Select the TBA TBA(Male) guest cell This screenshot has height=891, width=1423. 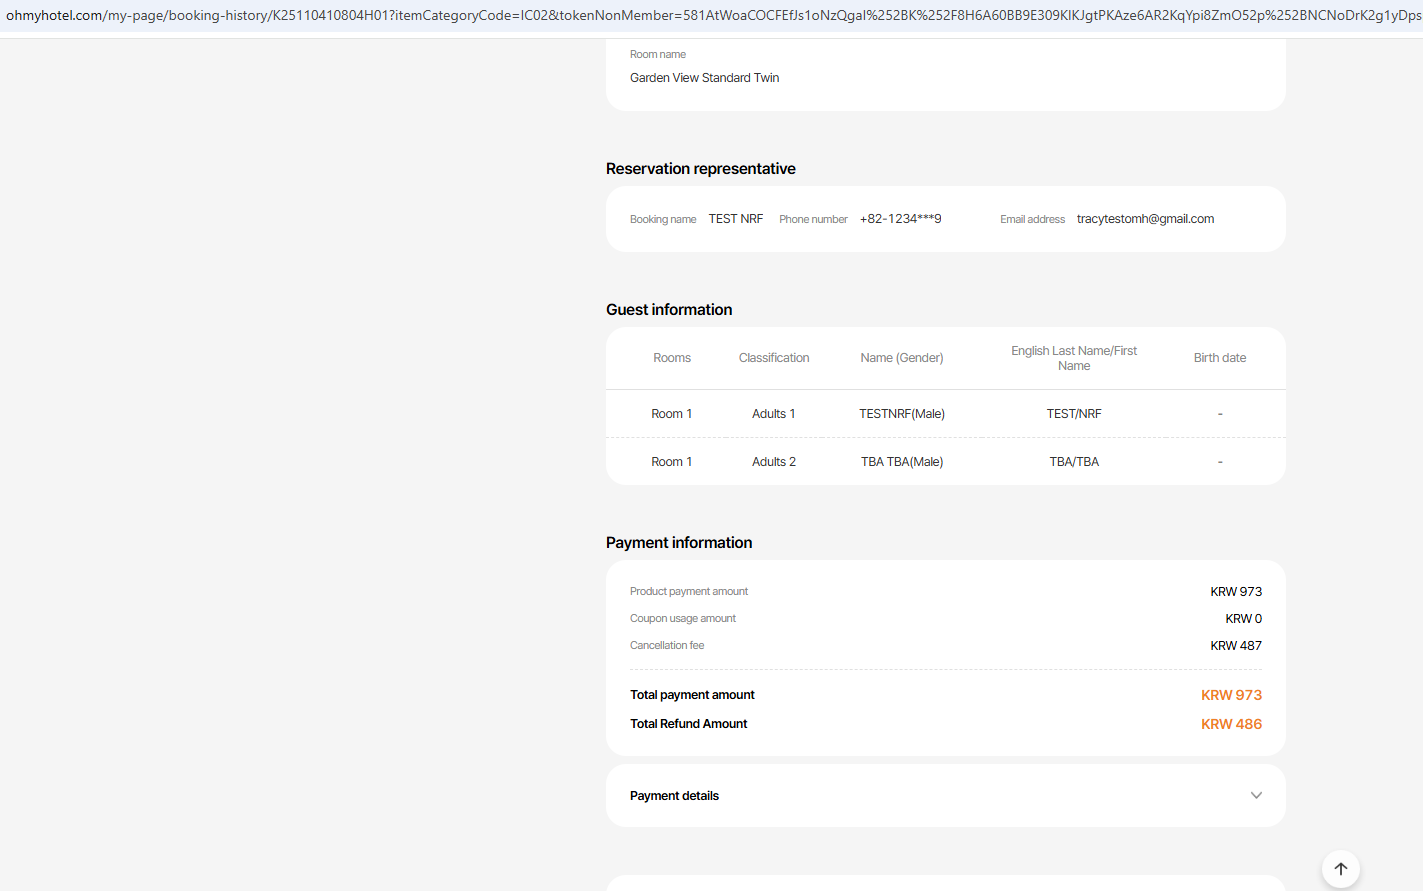coord(902,462)
